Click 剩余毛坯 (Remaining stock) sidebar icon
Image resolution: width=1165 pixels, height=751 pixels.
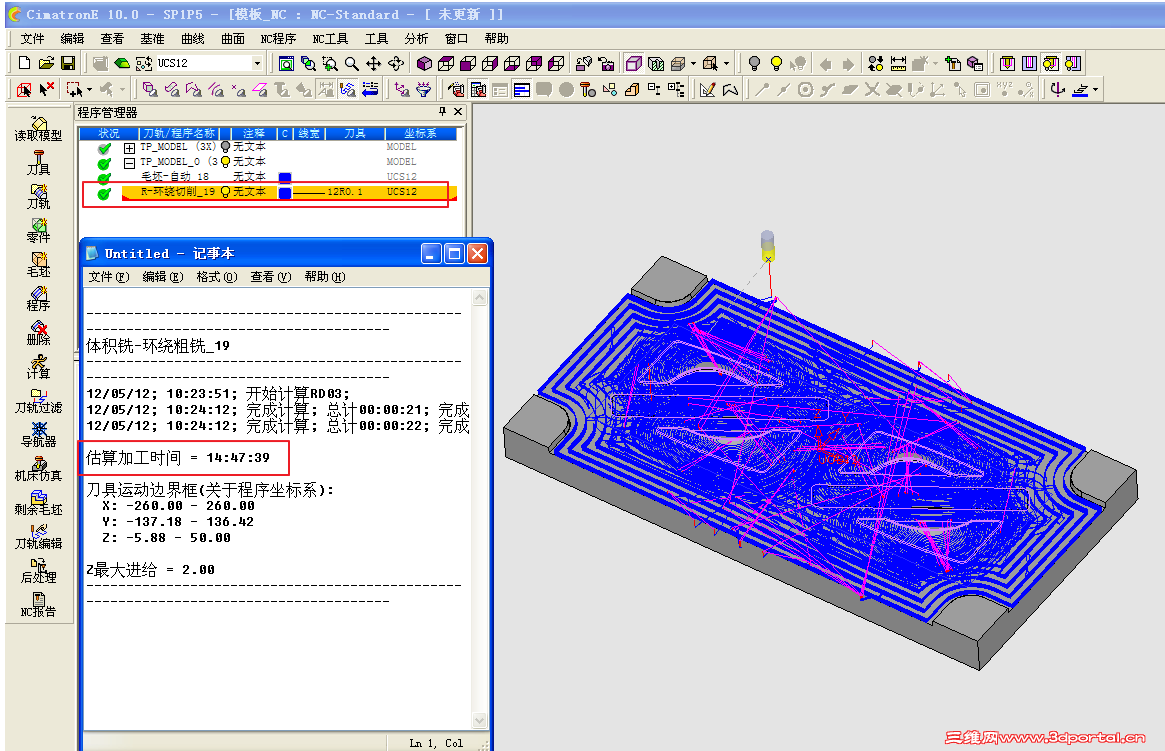(38, 503)
